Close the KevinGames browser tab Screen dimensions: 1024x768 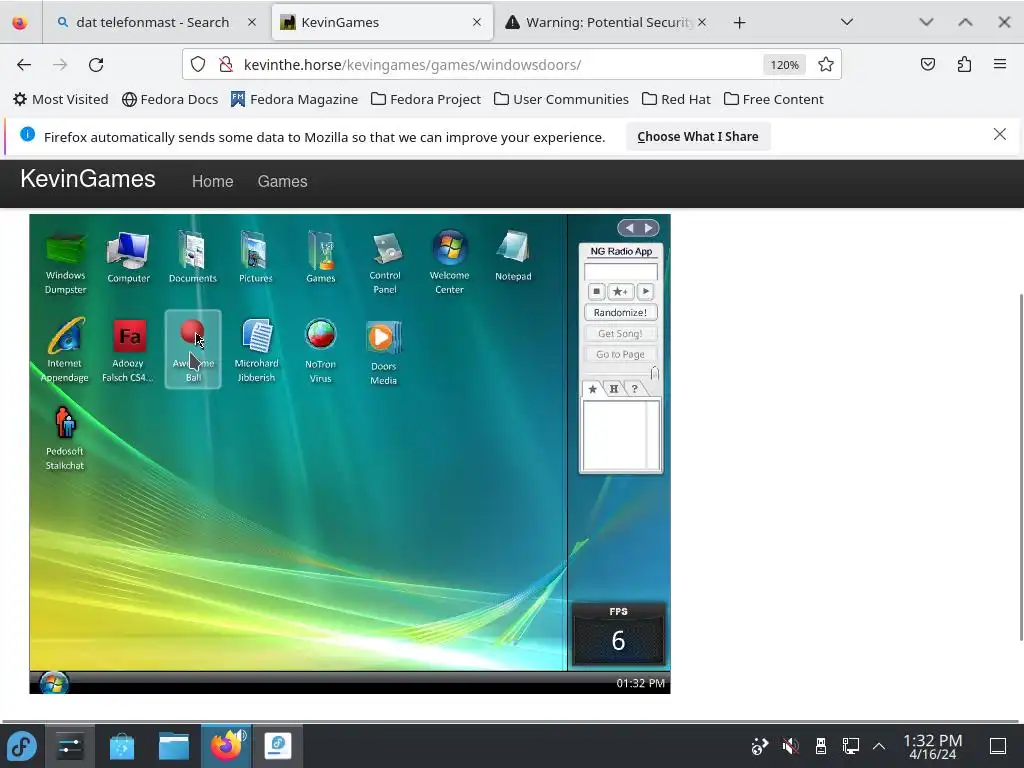tap(477, 22)
